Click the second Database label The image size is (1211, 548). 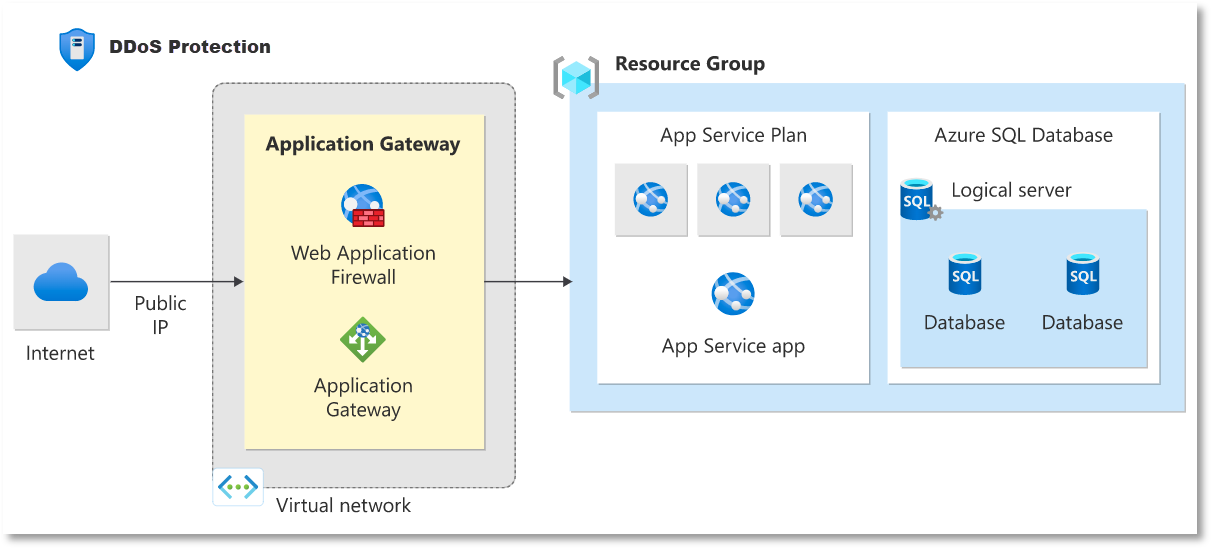point(1082,322)
